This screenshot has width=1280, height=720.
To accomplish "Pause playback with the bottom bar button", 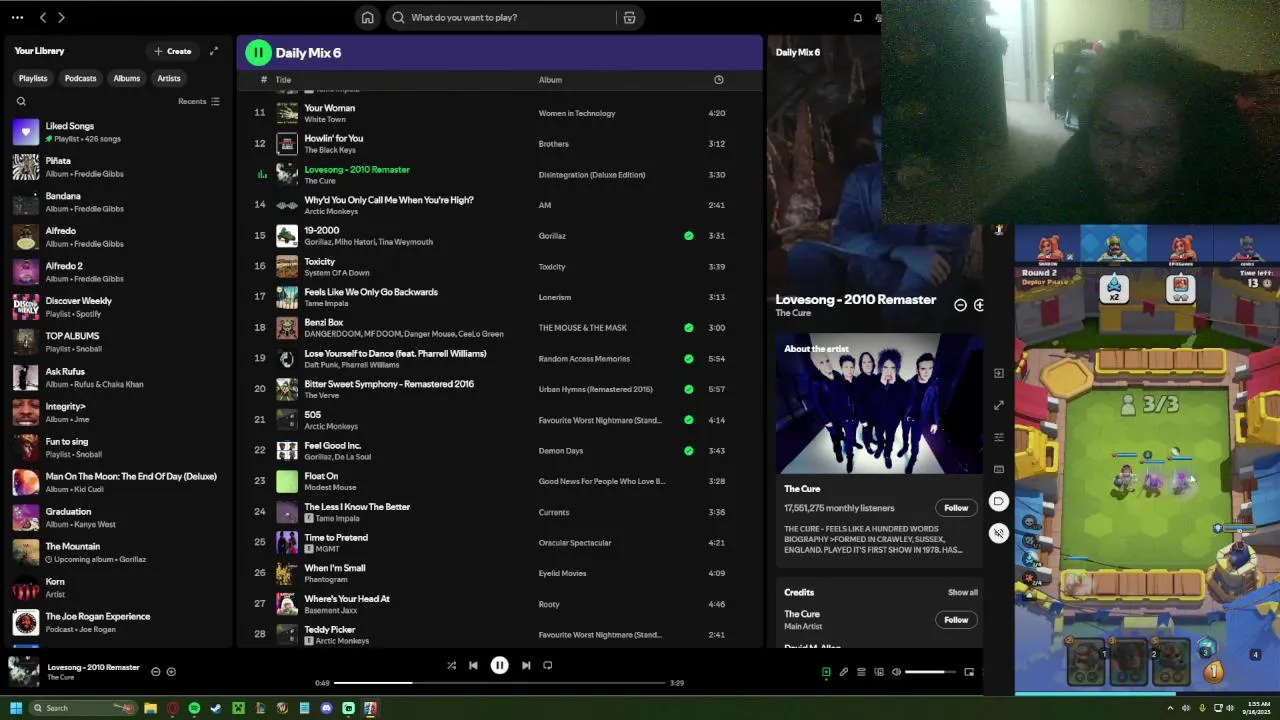I will pyautogui.click(x=499, y=665).
